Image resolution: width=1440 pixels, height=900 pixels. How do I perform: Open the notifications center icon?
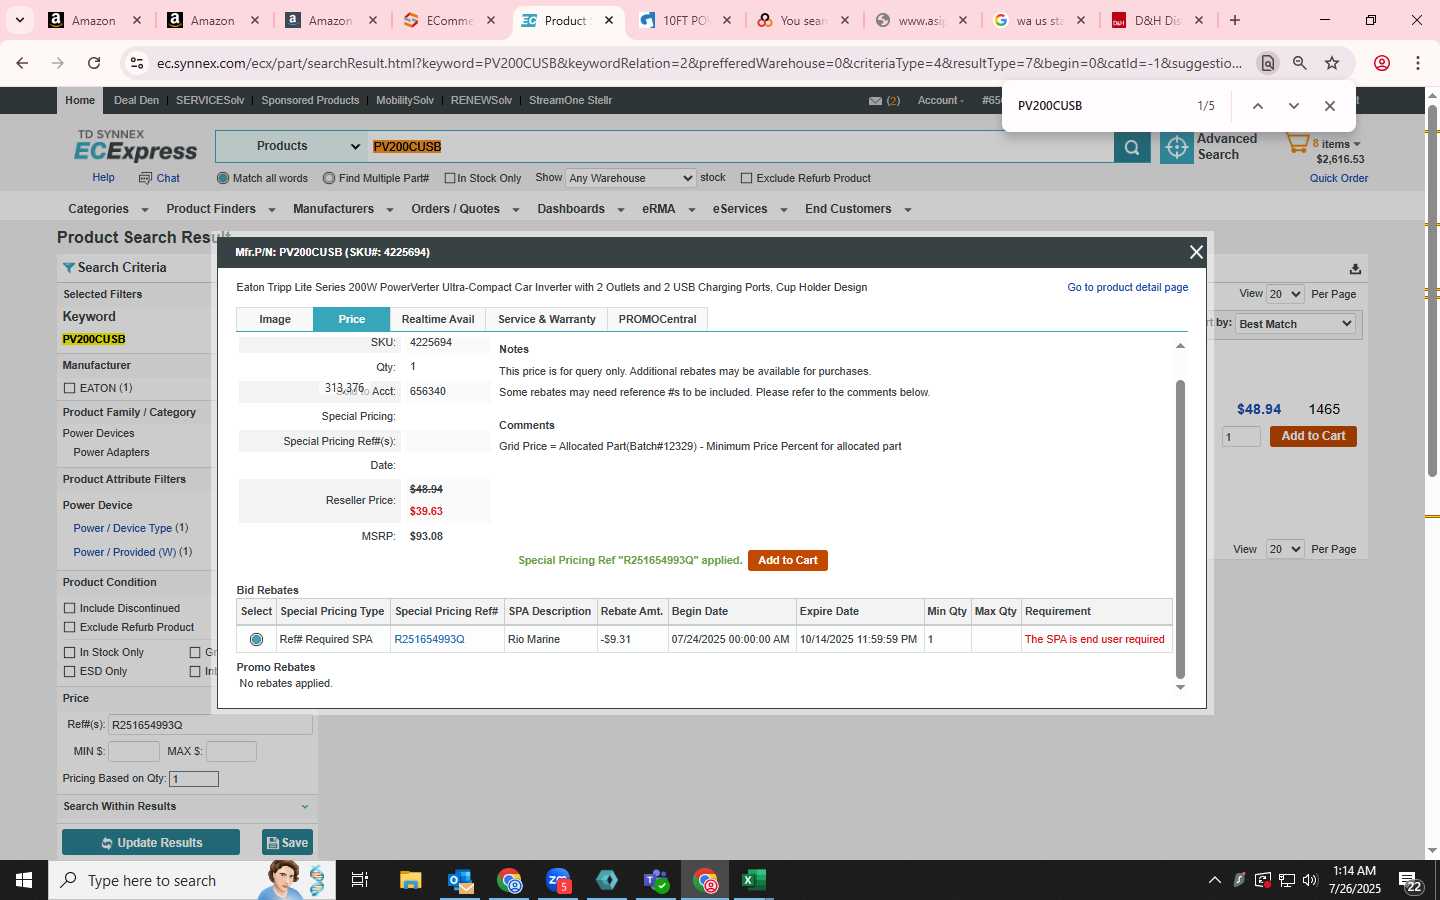tap(1411, 881)
